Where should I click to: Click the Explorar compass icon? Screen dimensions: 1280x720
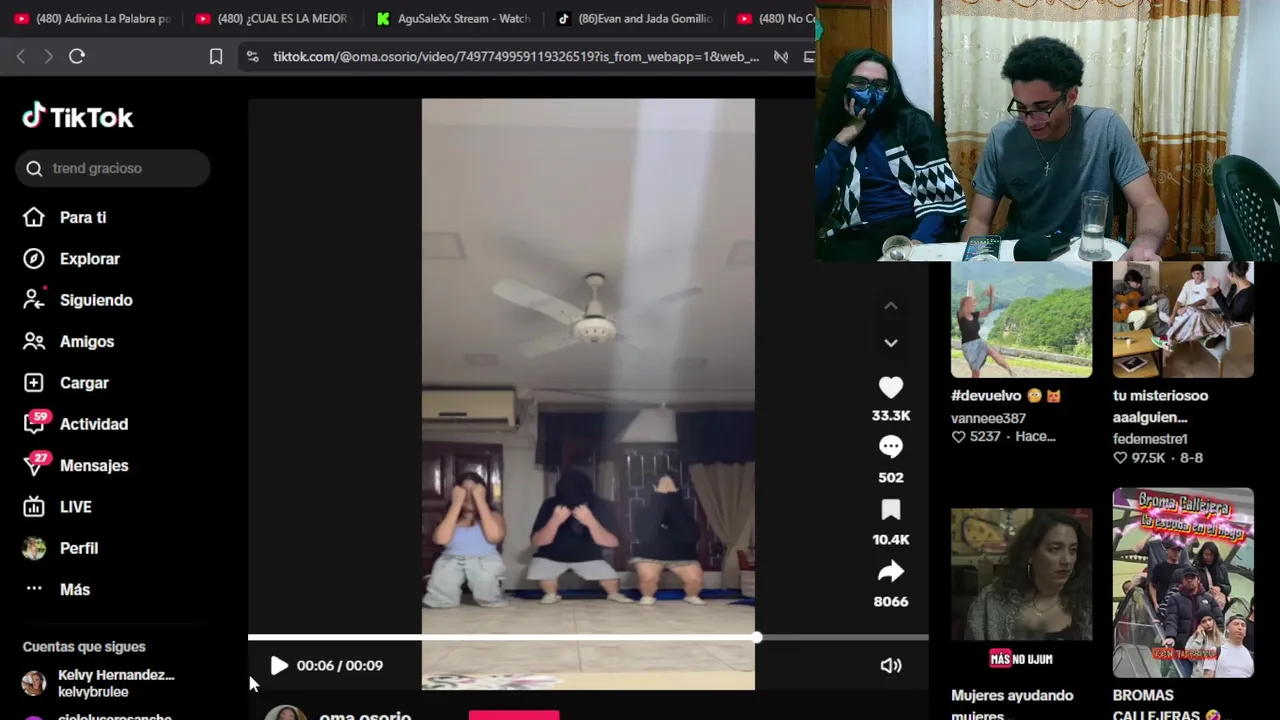point(34,259)
